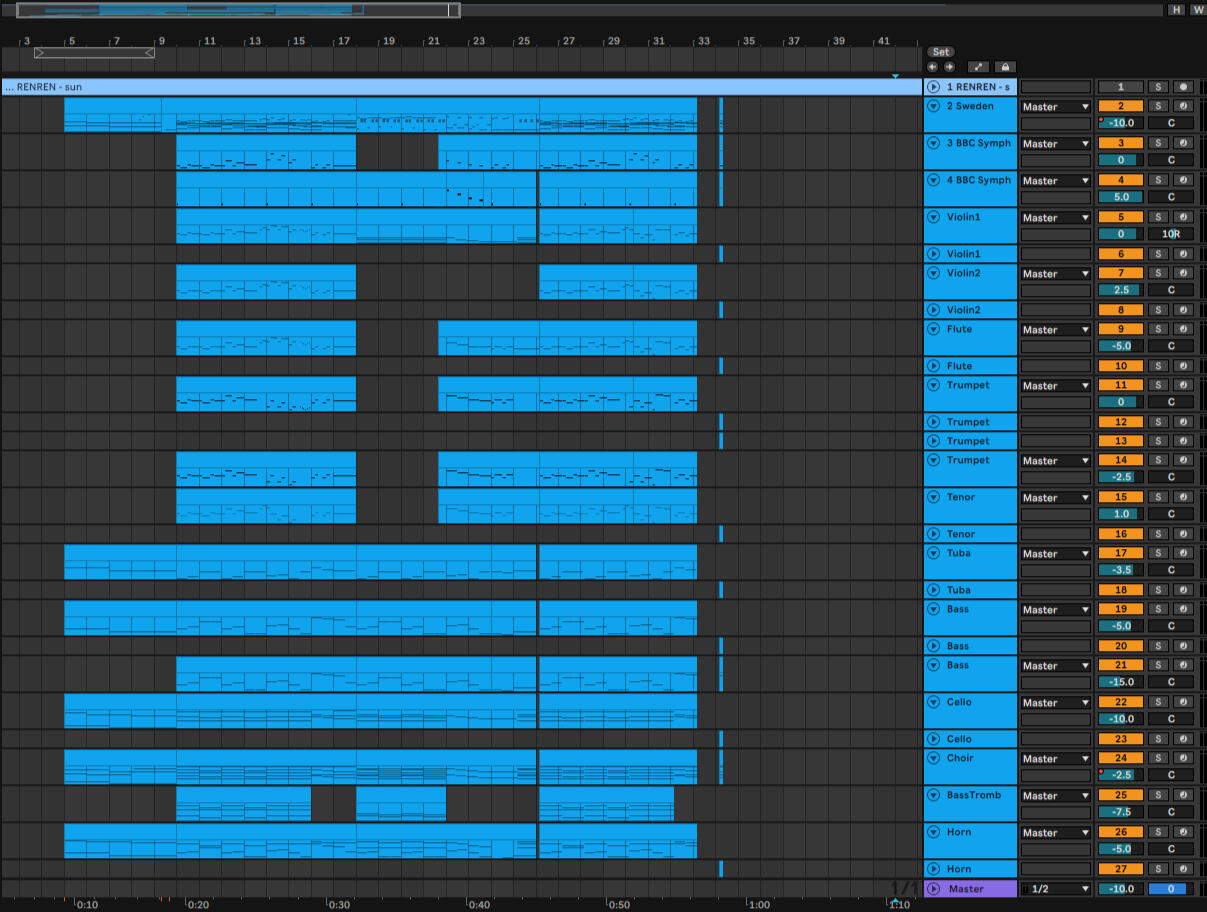Screen dimensions: 1207x912
Task: Click bar 21 on the timeline ruler
Action: click(433, 41)
